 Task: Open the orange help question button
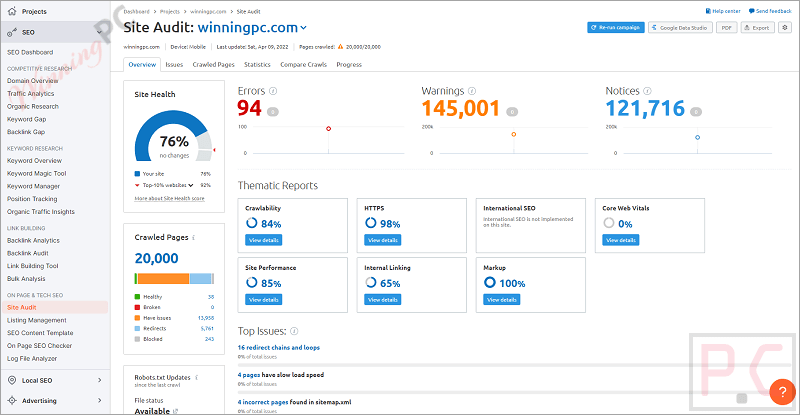click(x=782, y=392)
